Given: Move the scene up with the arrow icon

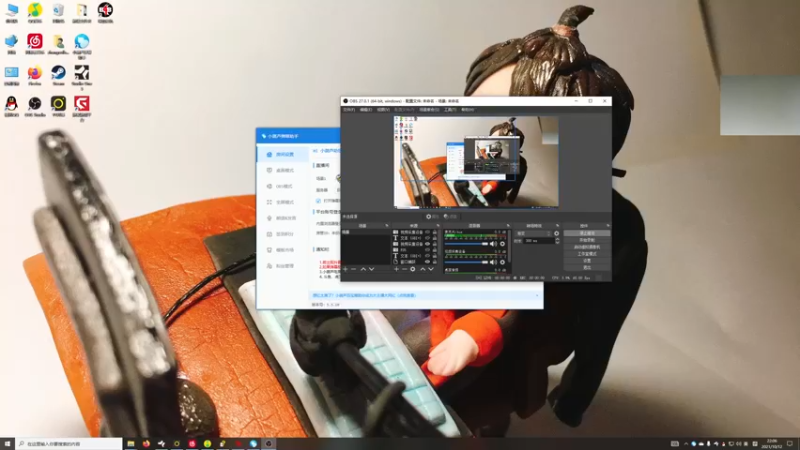Looking at the screenshot, I should click(x=363, y=269).
